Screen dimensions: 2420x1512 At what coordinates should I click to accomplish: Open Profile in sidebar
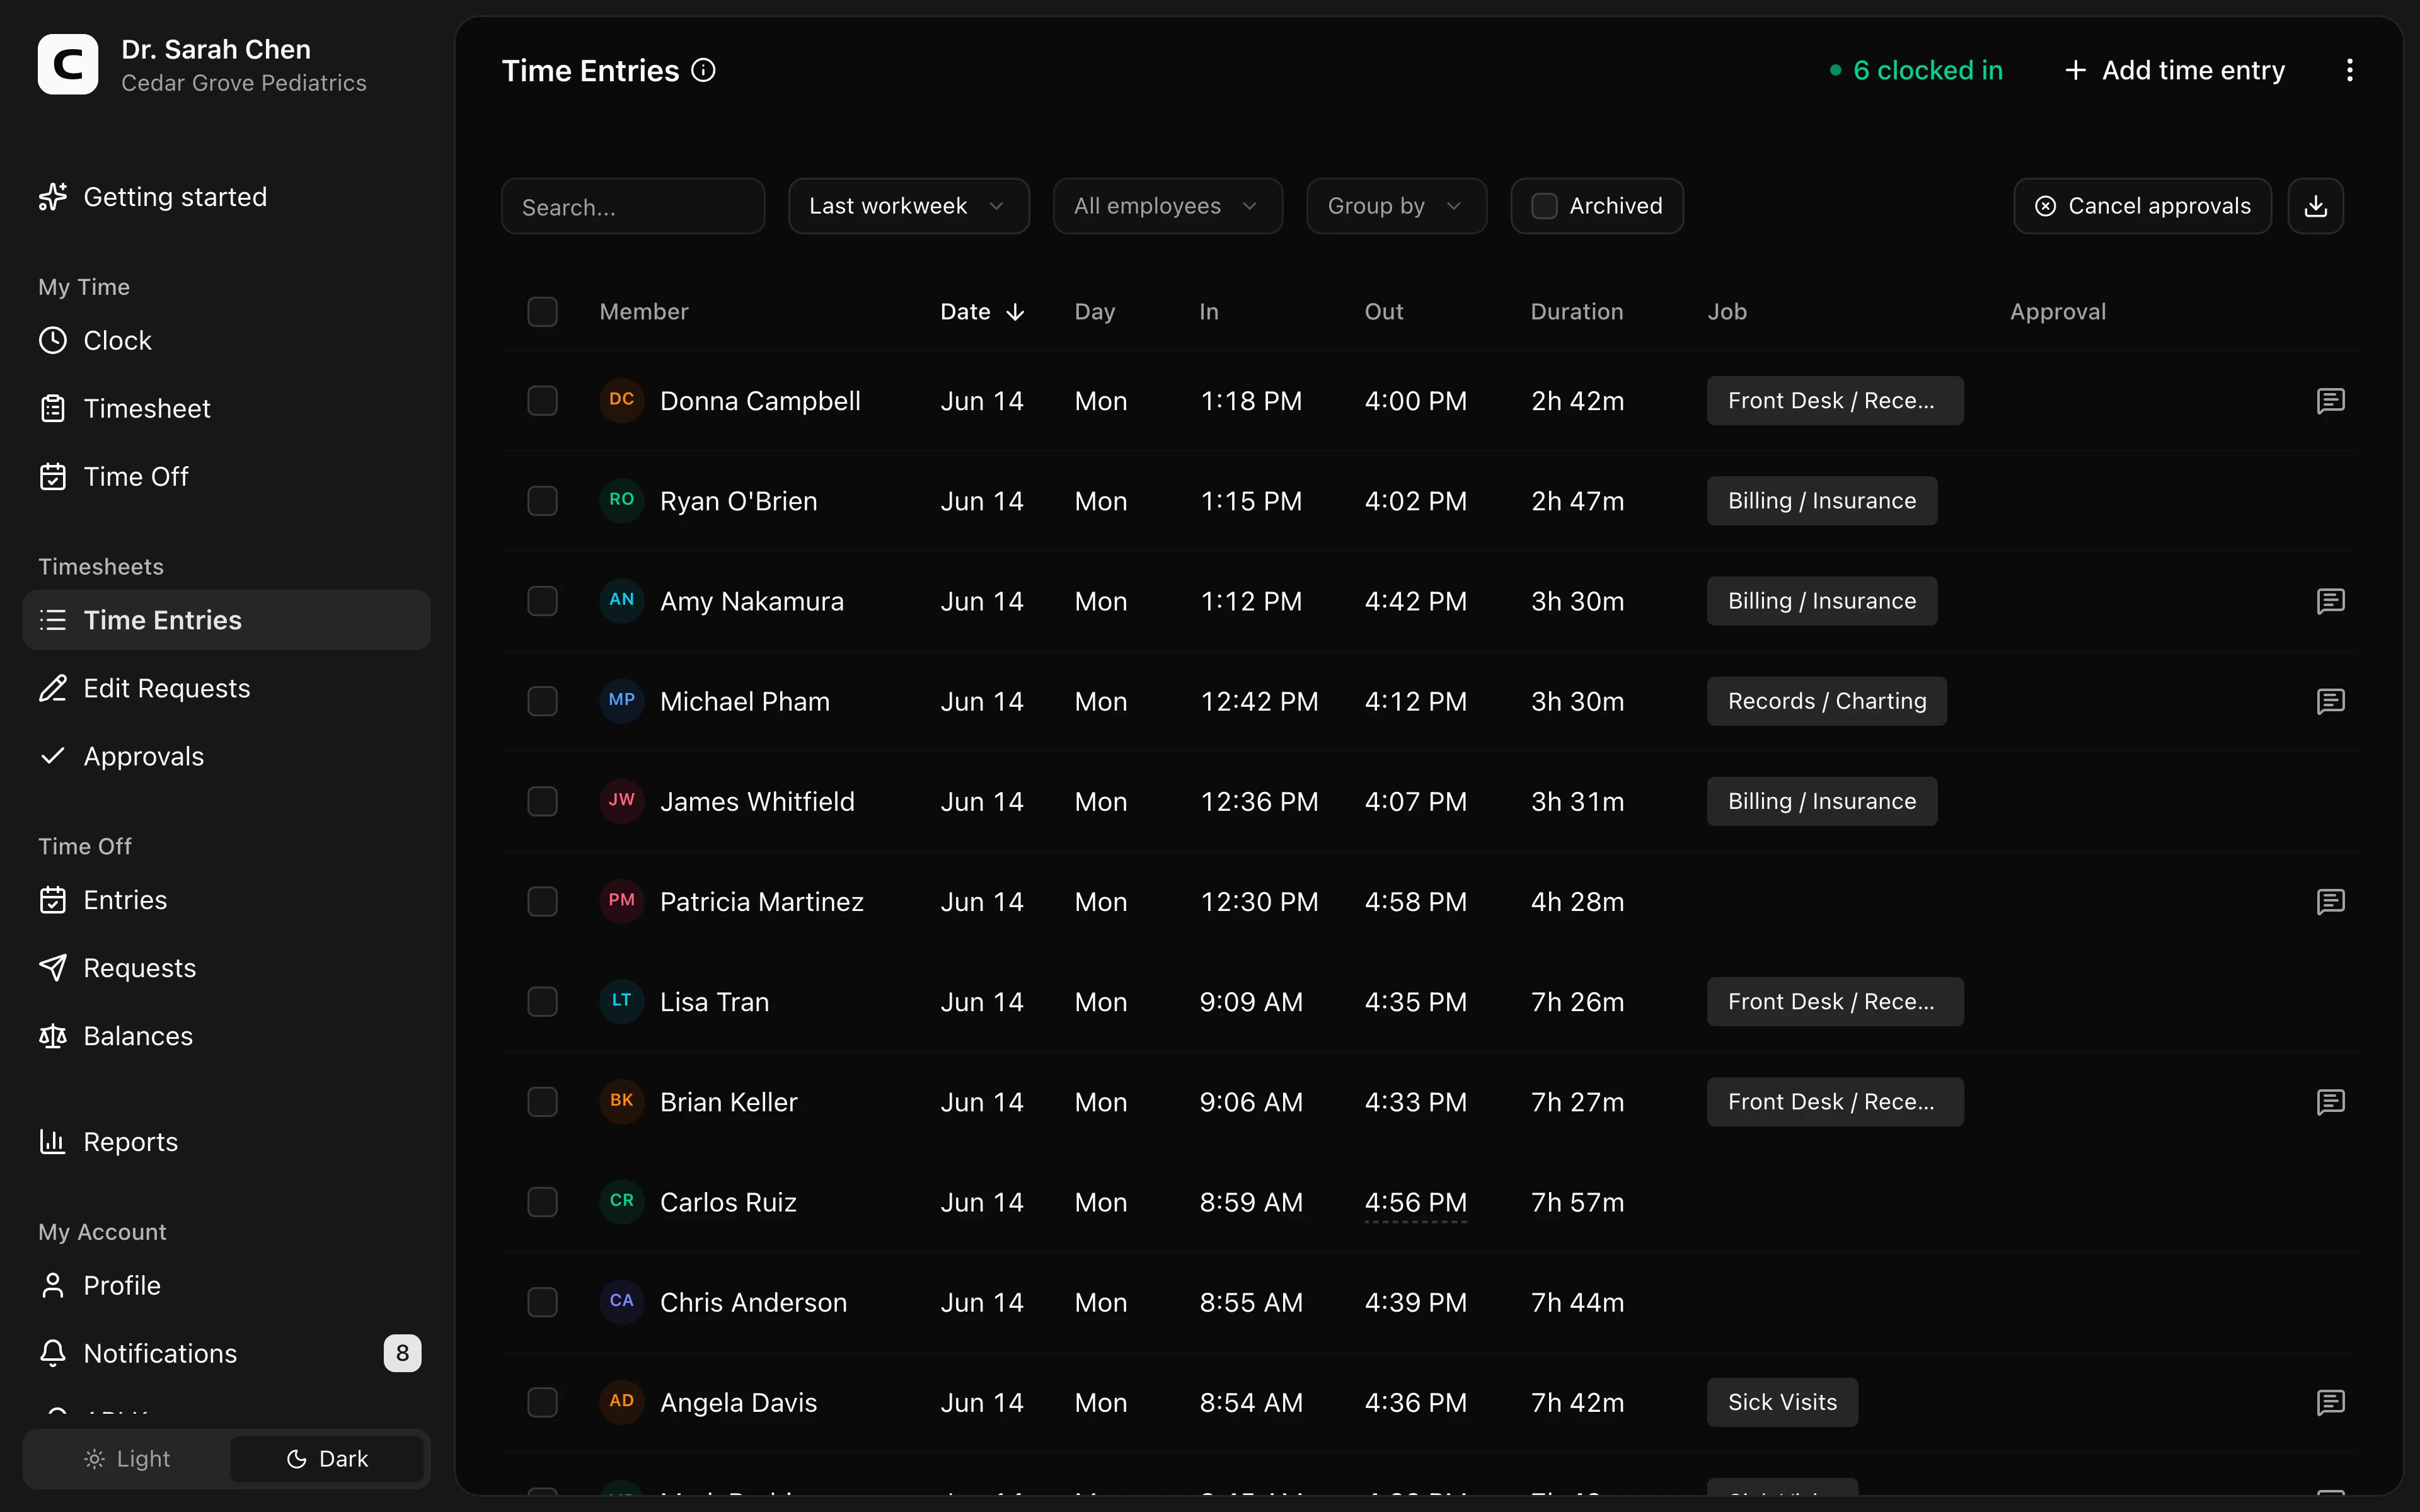coord(226,1286)
